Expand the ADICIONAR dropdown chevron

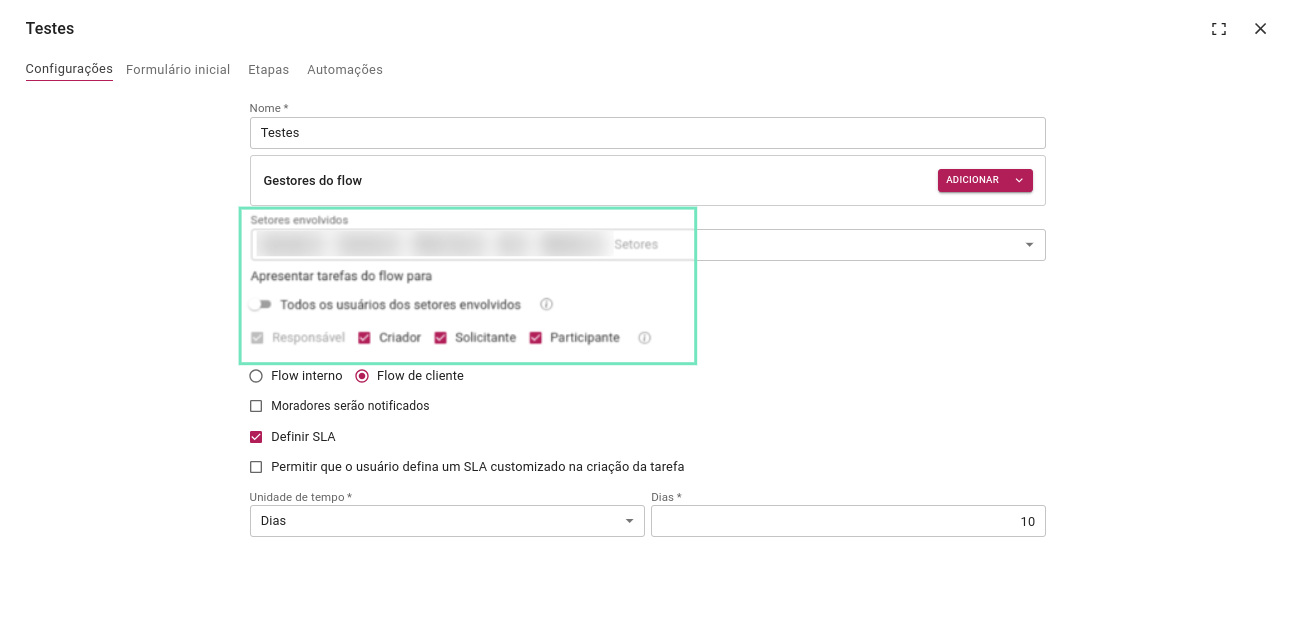click(1019, 180)
